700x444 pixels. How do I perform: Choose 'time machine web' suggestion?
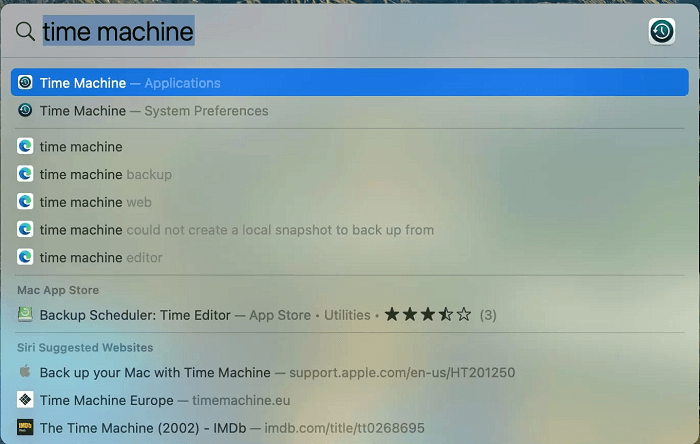350,202
